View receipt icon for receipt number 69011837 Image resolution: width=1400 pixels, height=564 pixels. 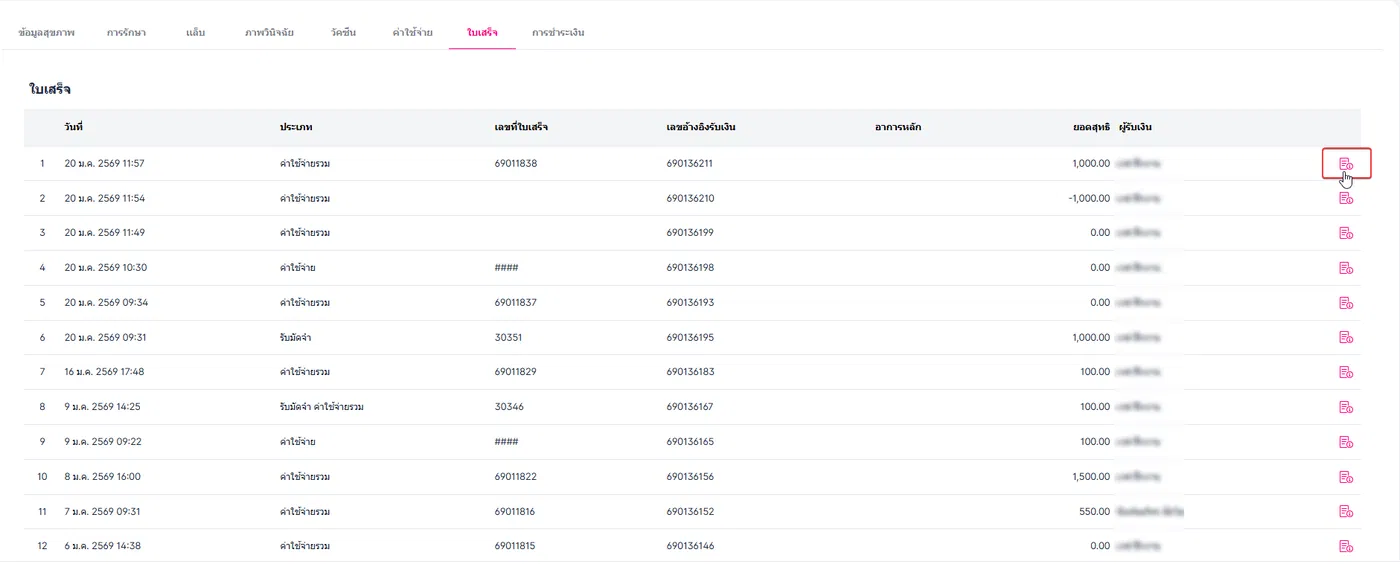coord(1346,303)
